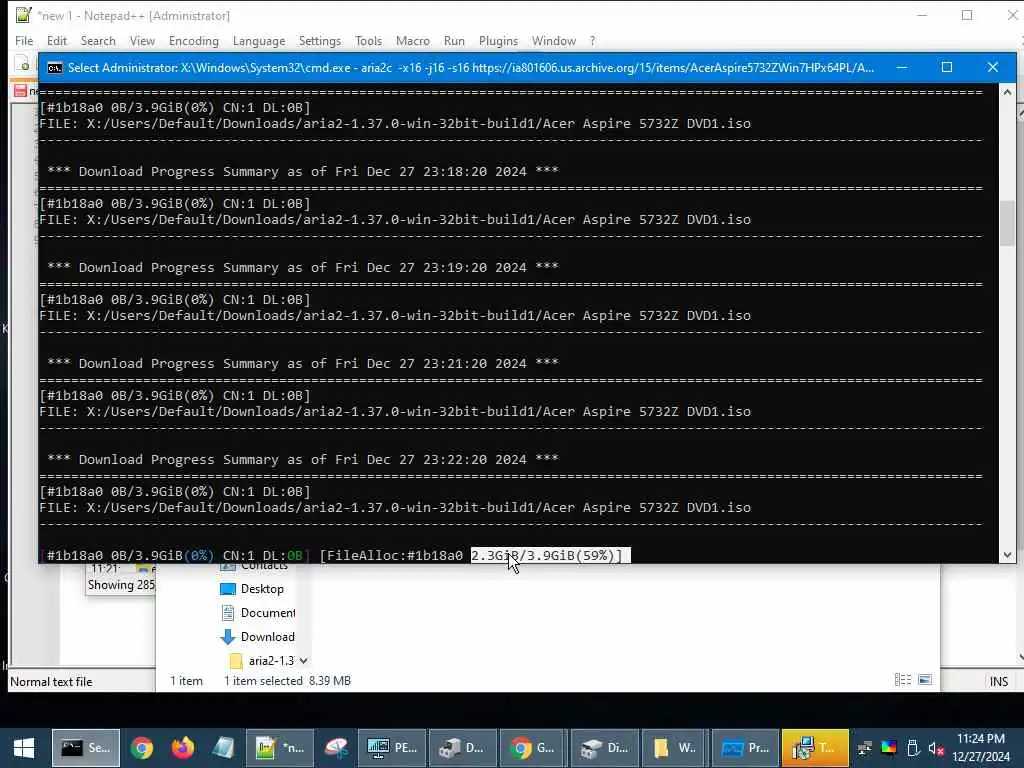
Task: Click the aria2 yellow folder icon
Action: coord(236,661)
